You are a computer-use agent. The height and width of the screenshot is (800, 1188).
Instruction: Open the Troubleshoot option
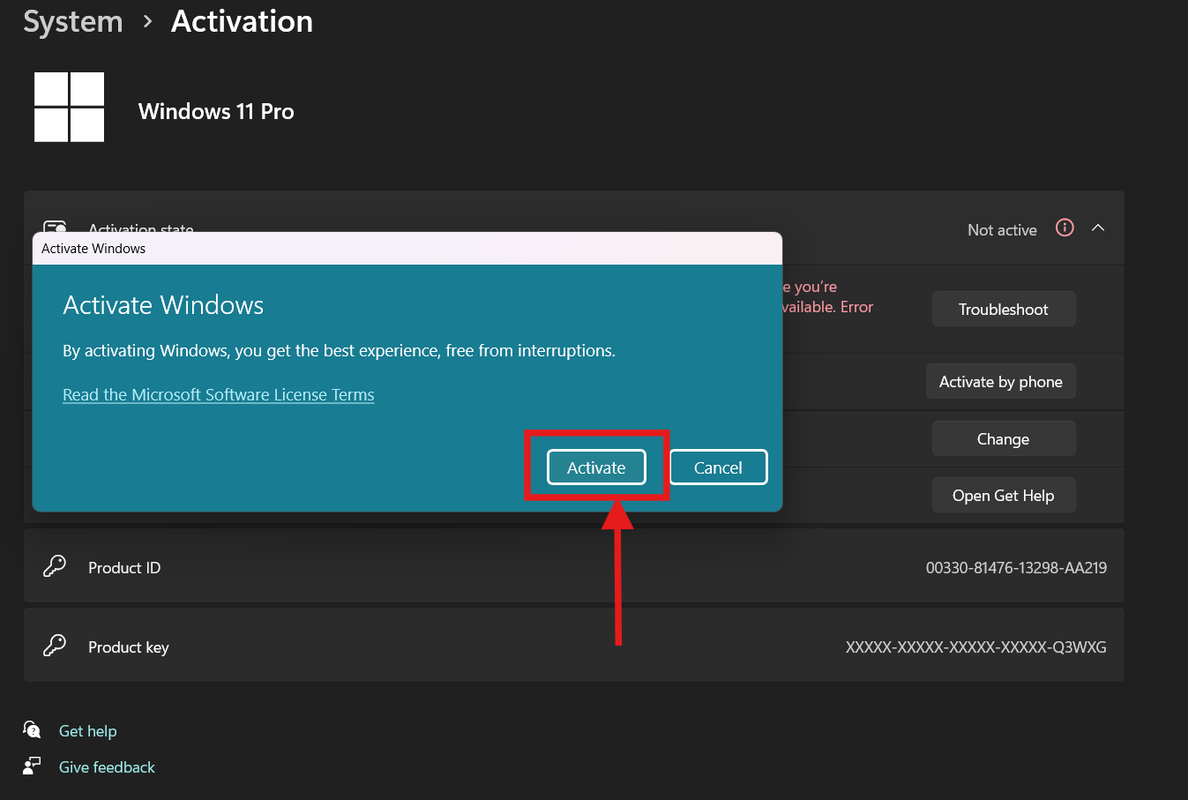click(1003, 308)
